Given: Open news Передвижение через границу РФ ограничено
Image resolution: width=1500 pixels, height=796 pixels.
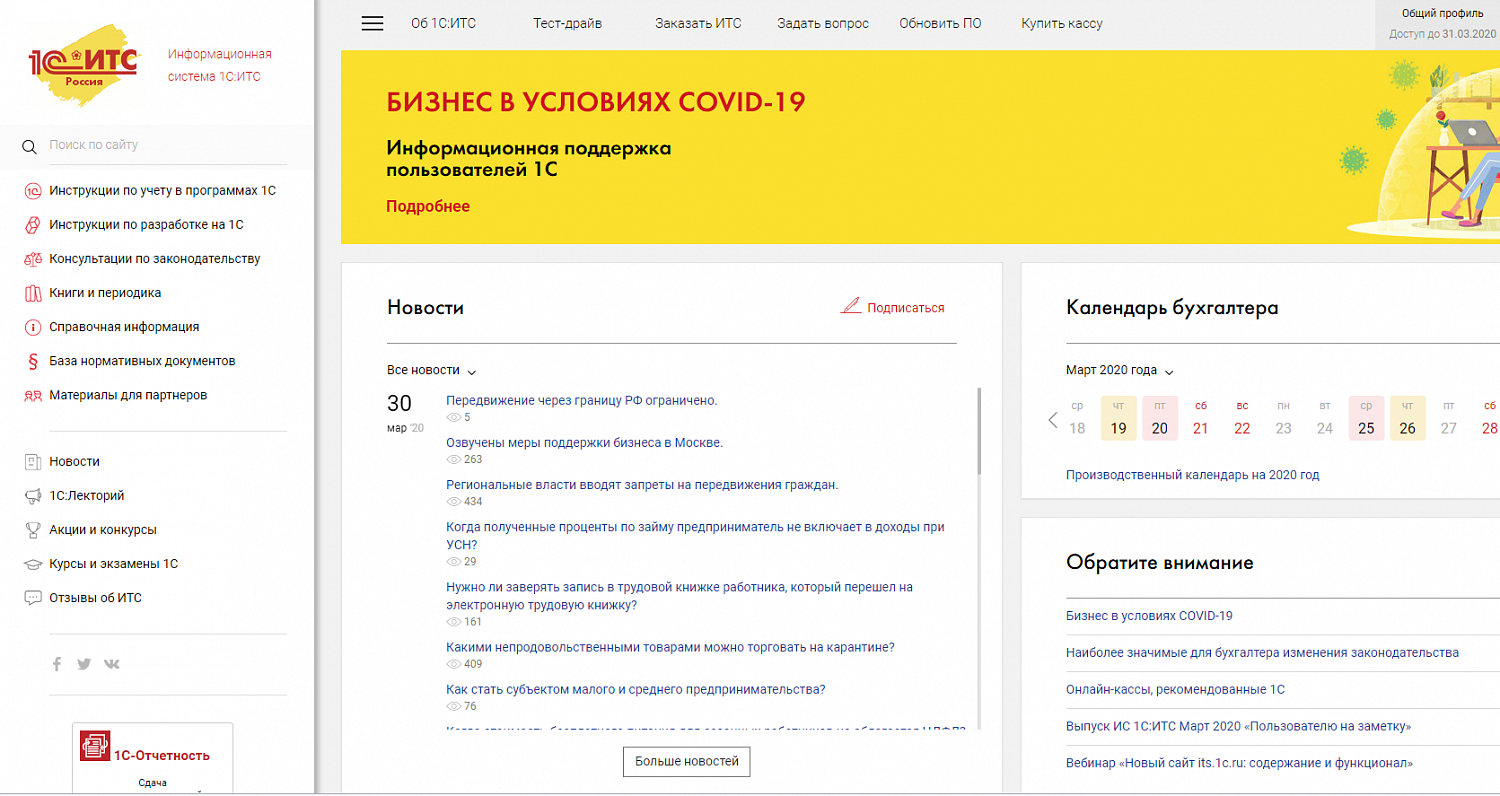Looking at the screenshot, I should [582, 401].
